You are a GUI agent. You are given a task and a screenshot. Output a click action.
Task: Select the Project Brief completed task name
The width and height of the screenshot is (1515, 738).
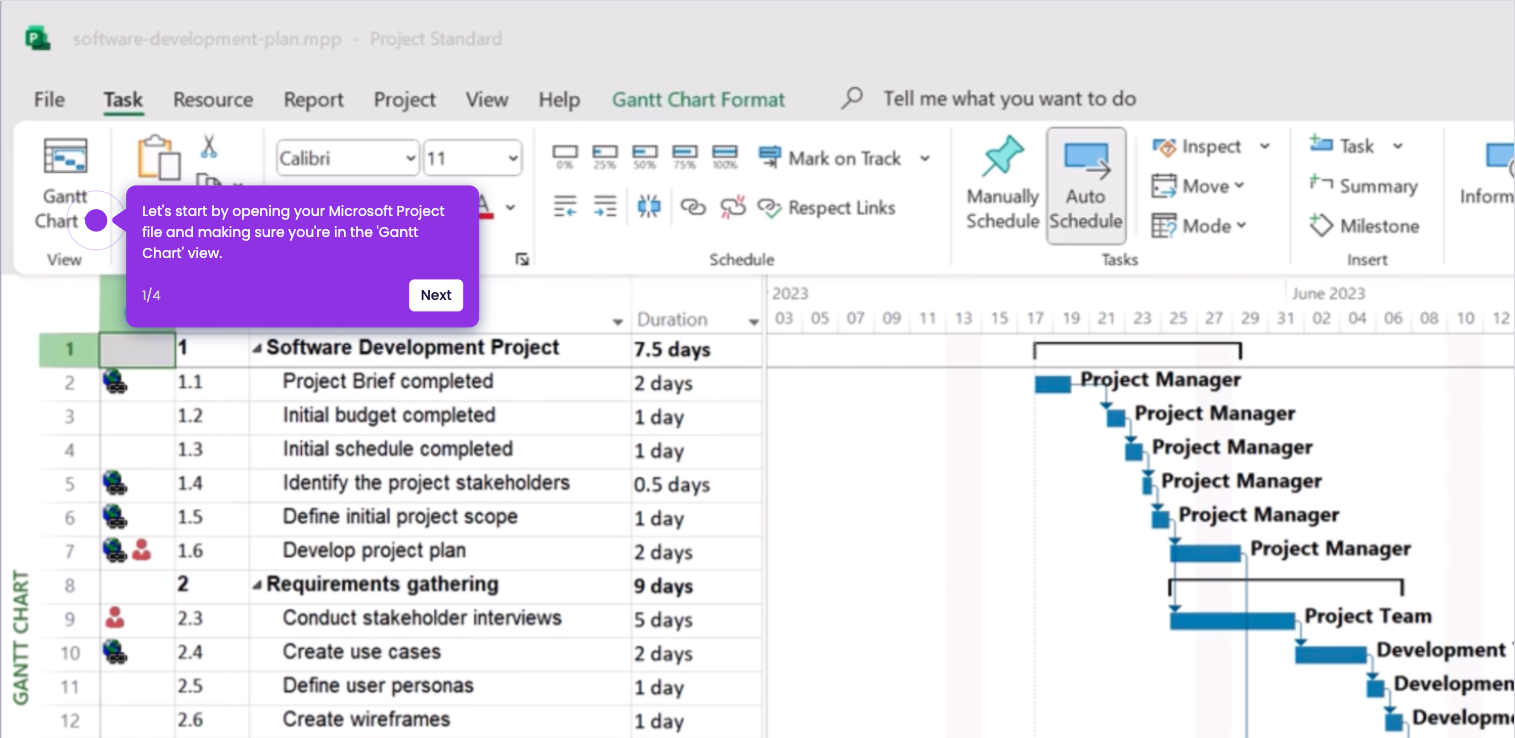point(388,382)
